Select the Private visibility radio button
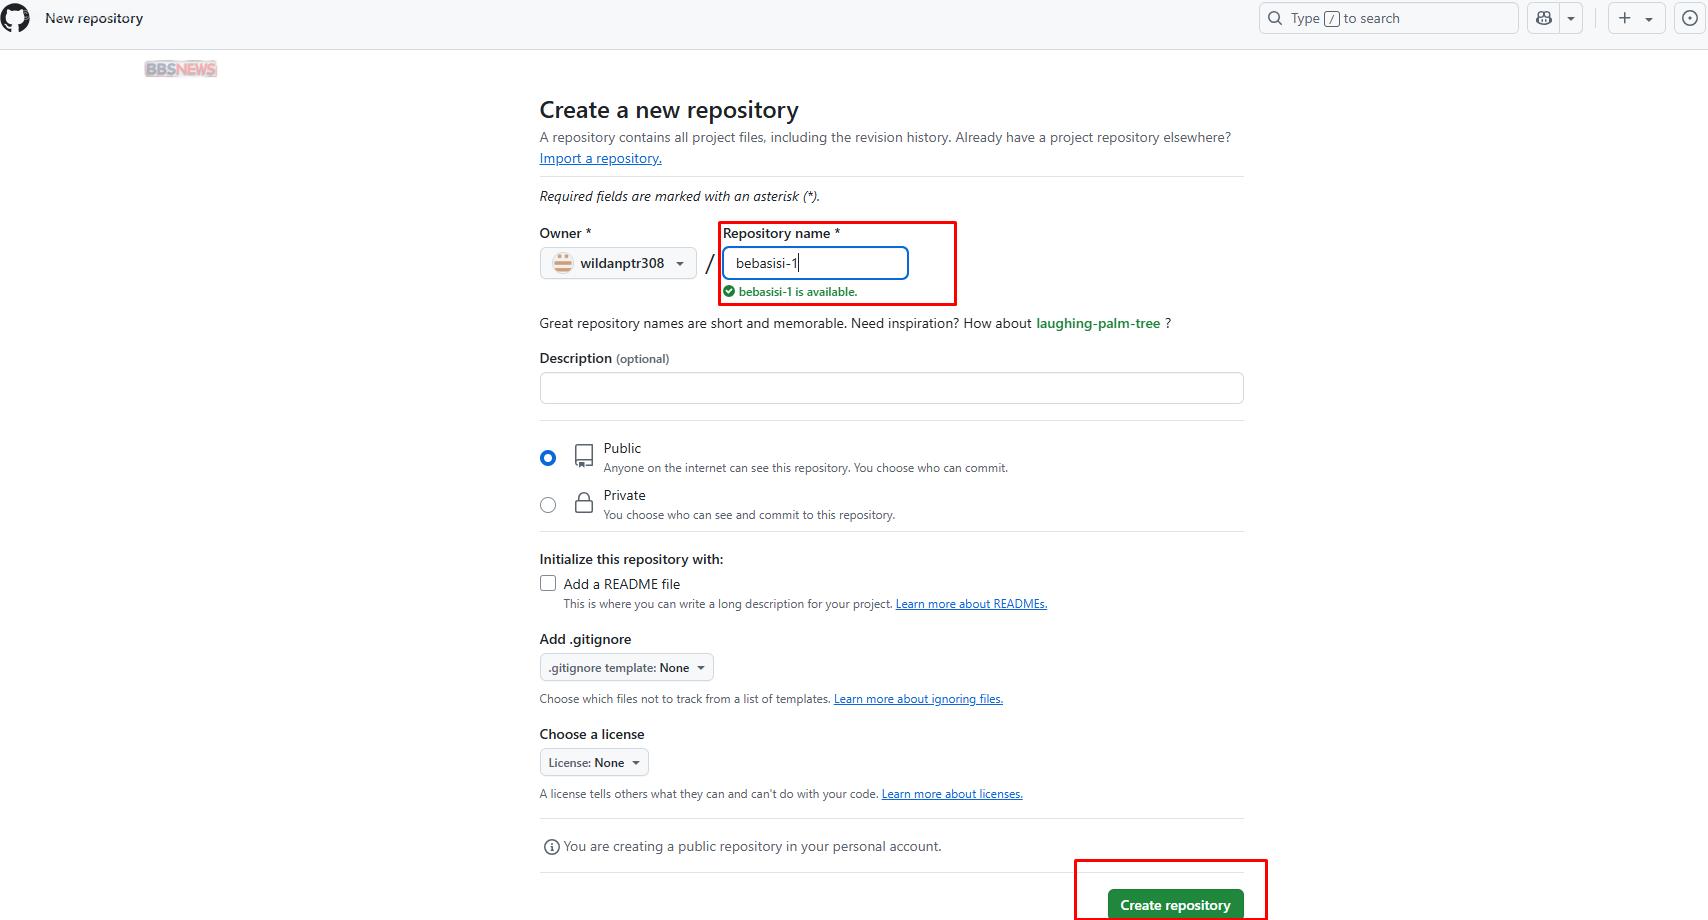The width and height of the screenshot is (1708, 920). click(548, 505)
